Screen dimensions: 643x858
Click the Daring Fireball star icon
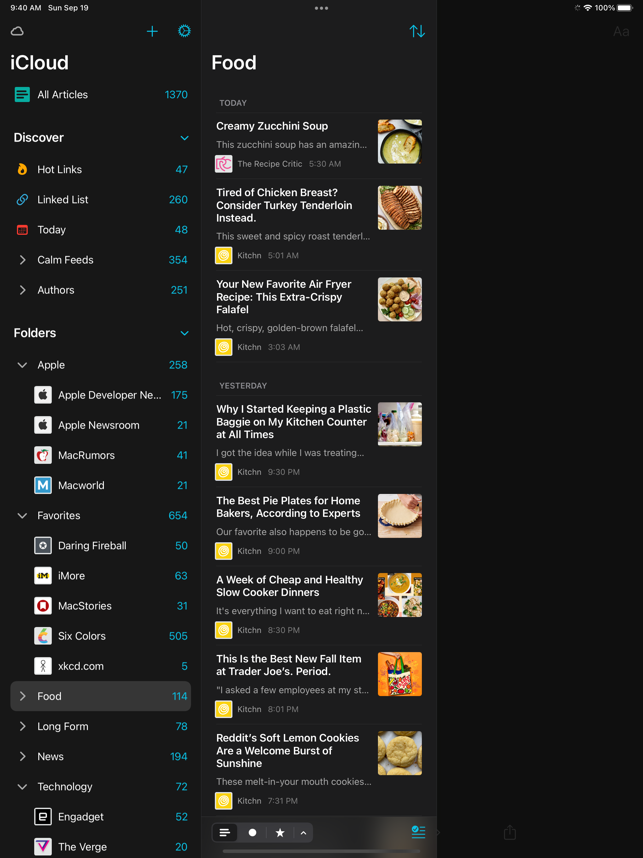click(43, 546)
